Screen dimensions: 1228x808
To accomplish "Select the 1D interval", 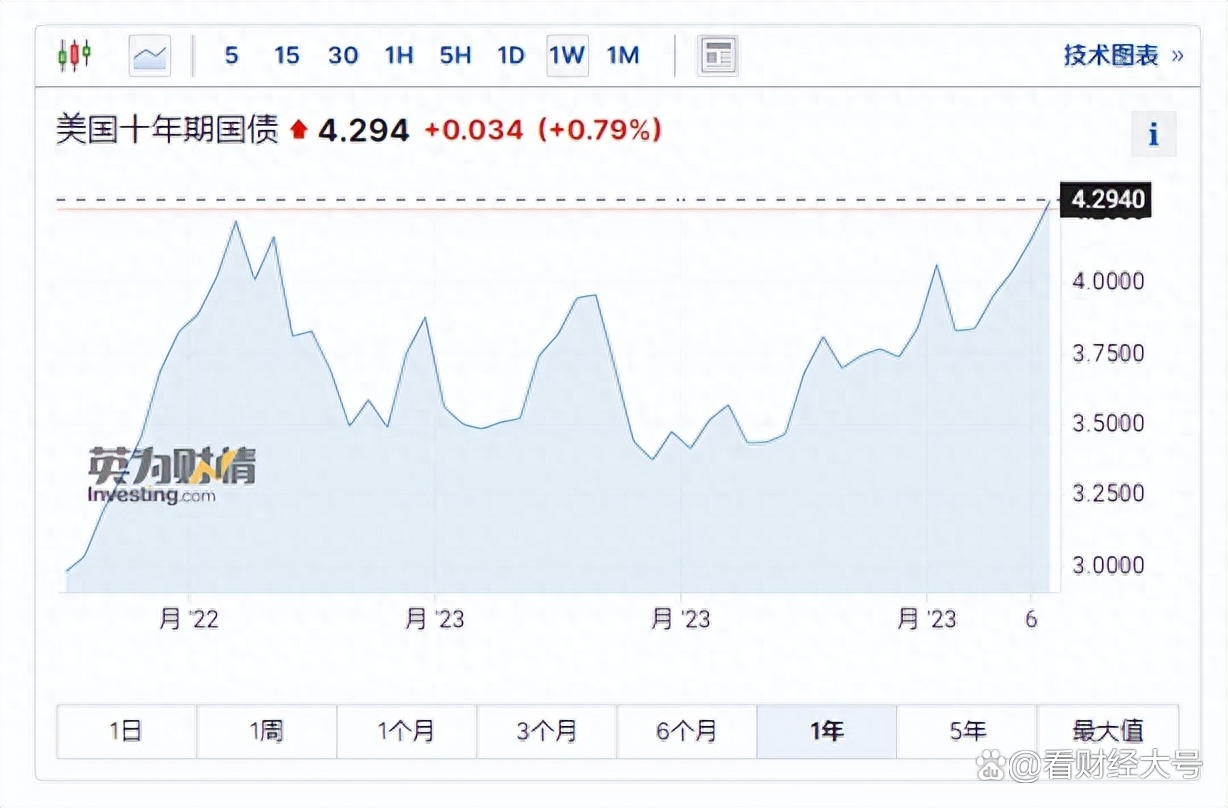I will 511,55.
